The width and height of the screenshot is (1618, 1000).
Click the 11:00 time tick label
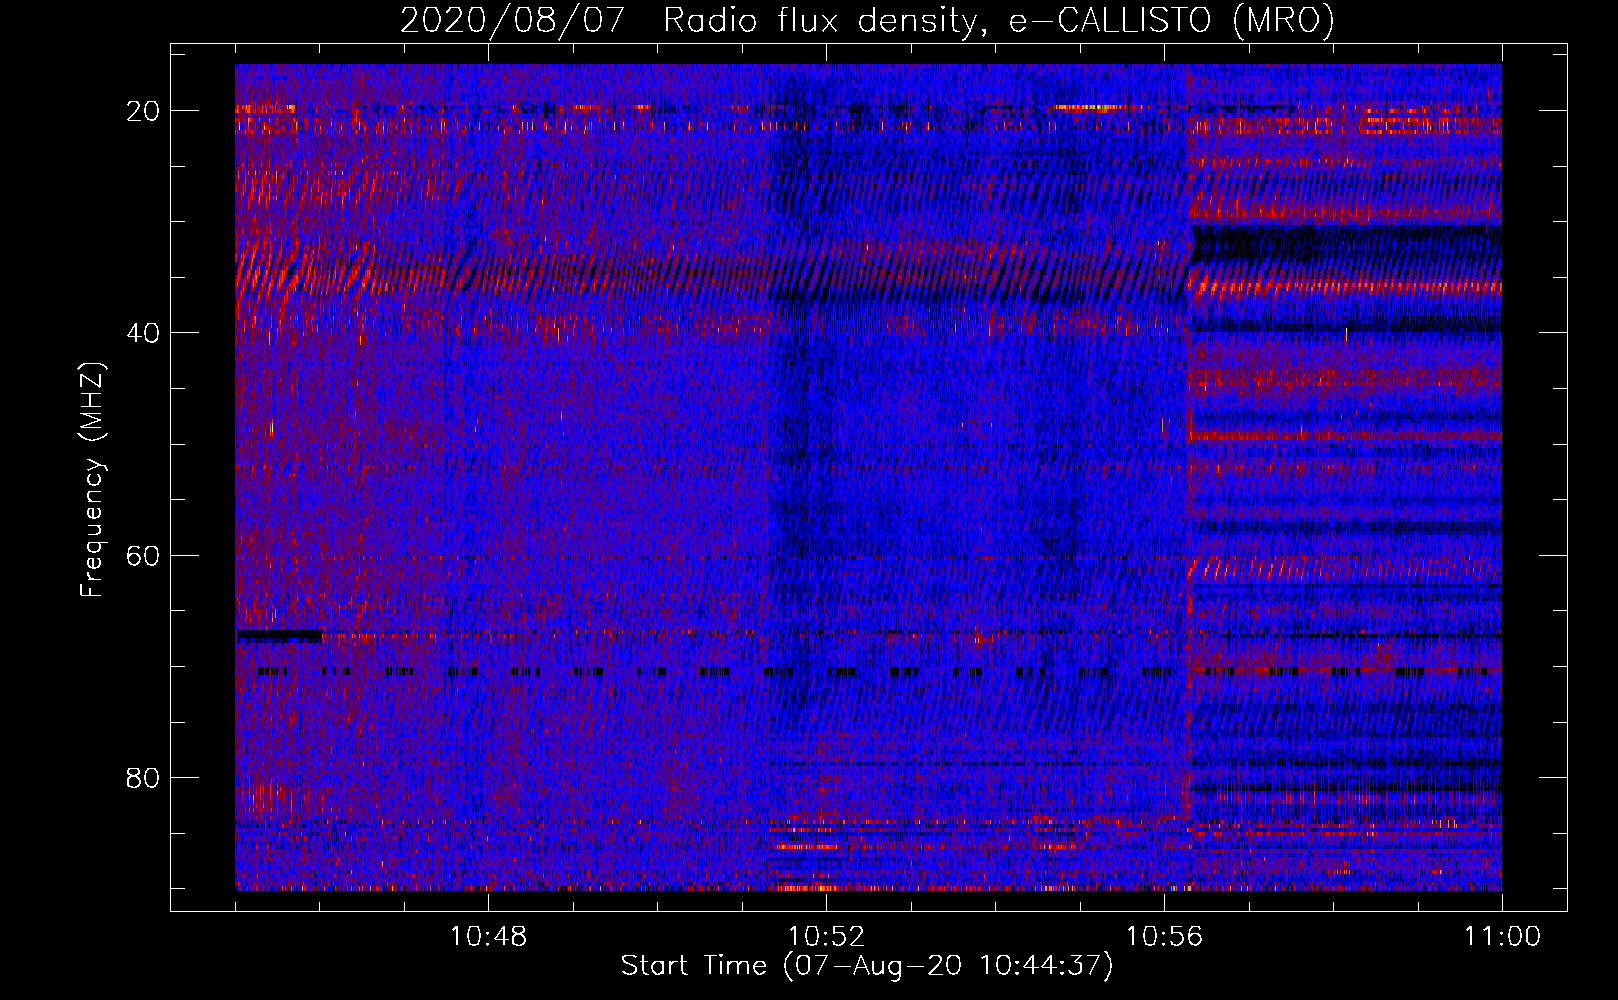click(x=1502, y=937)
